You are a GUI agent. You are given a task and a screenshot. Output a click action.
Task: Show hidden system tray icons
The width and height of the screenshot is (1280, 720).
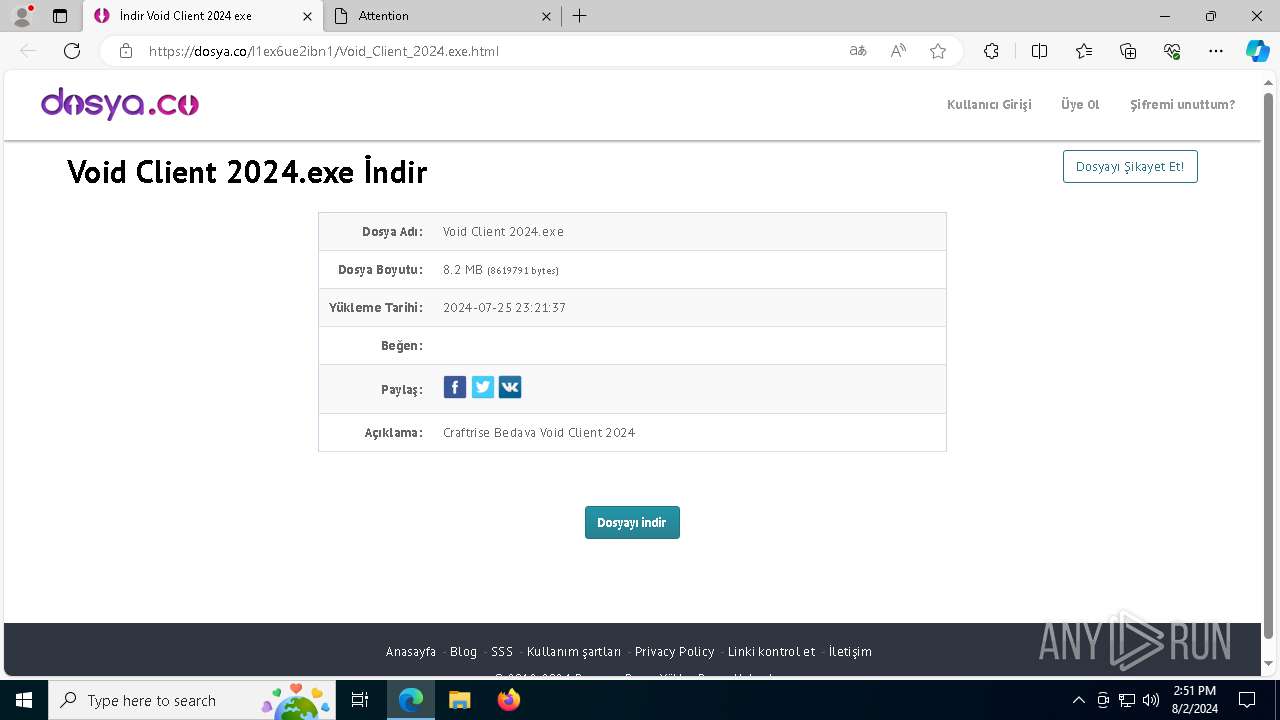pos(1078,700)
